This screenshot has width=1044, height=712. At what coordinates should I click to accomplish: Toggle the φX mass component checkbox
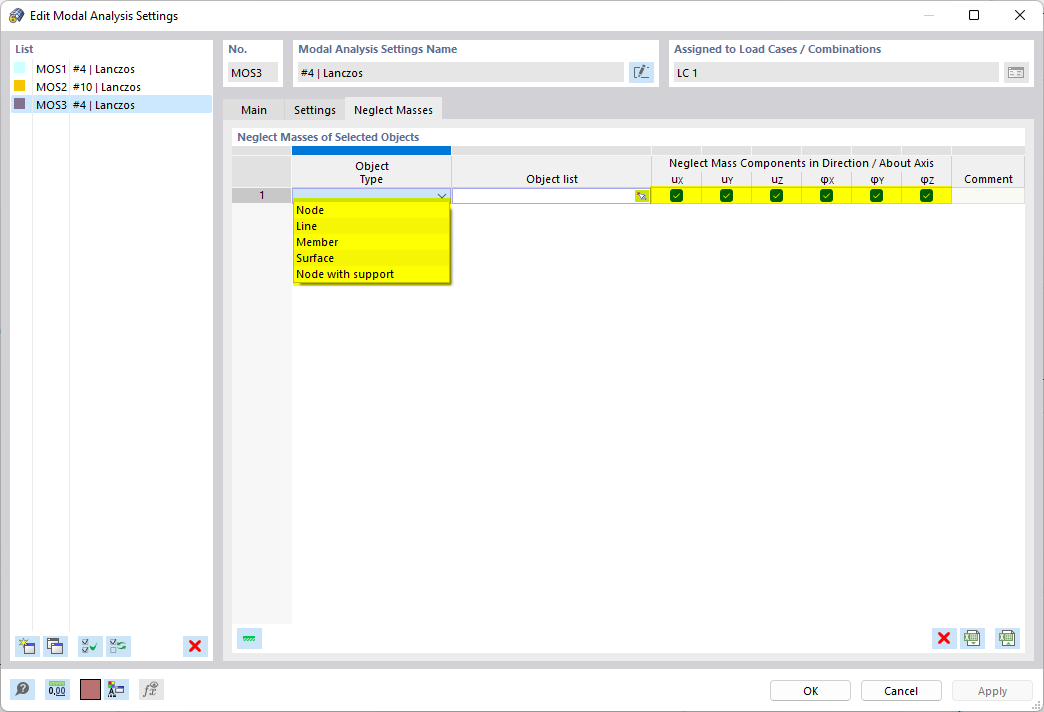pyautogui.click(x=826, y=196)
